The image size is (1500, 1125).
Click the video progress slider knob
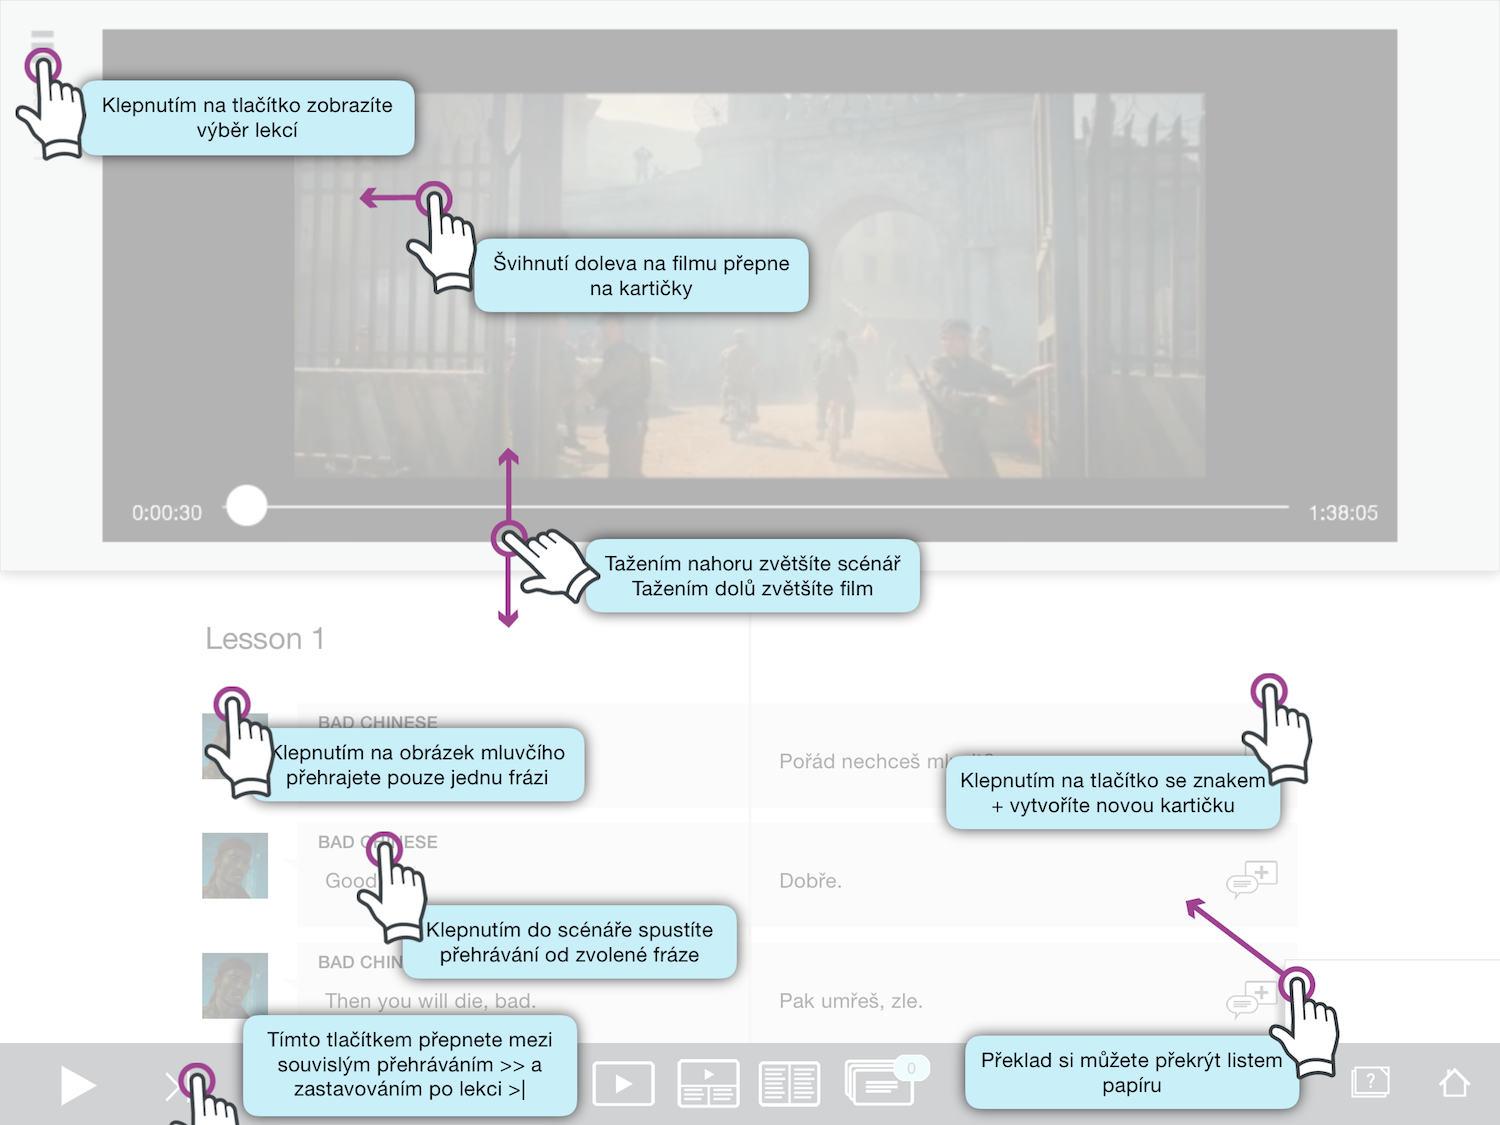click(246, 506)
